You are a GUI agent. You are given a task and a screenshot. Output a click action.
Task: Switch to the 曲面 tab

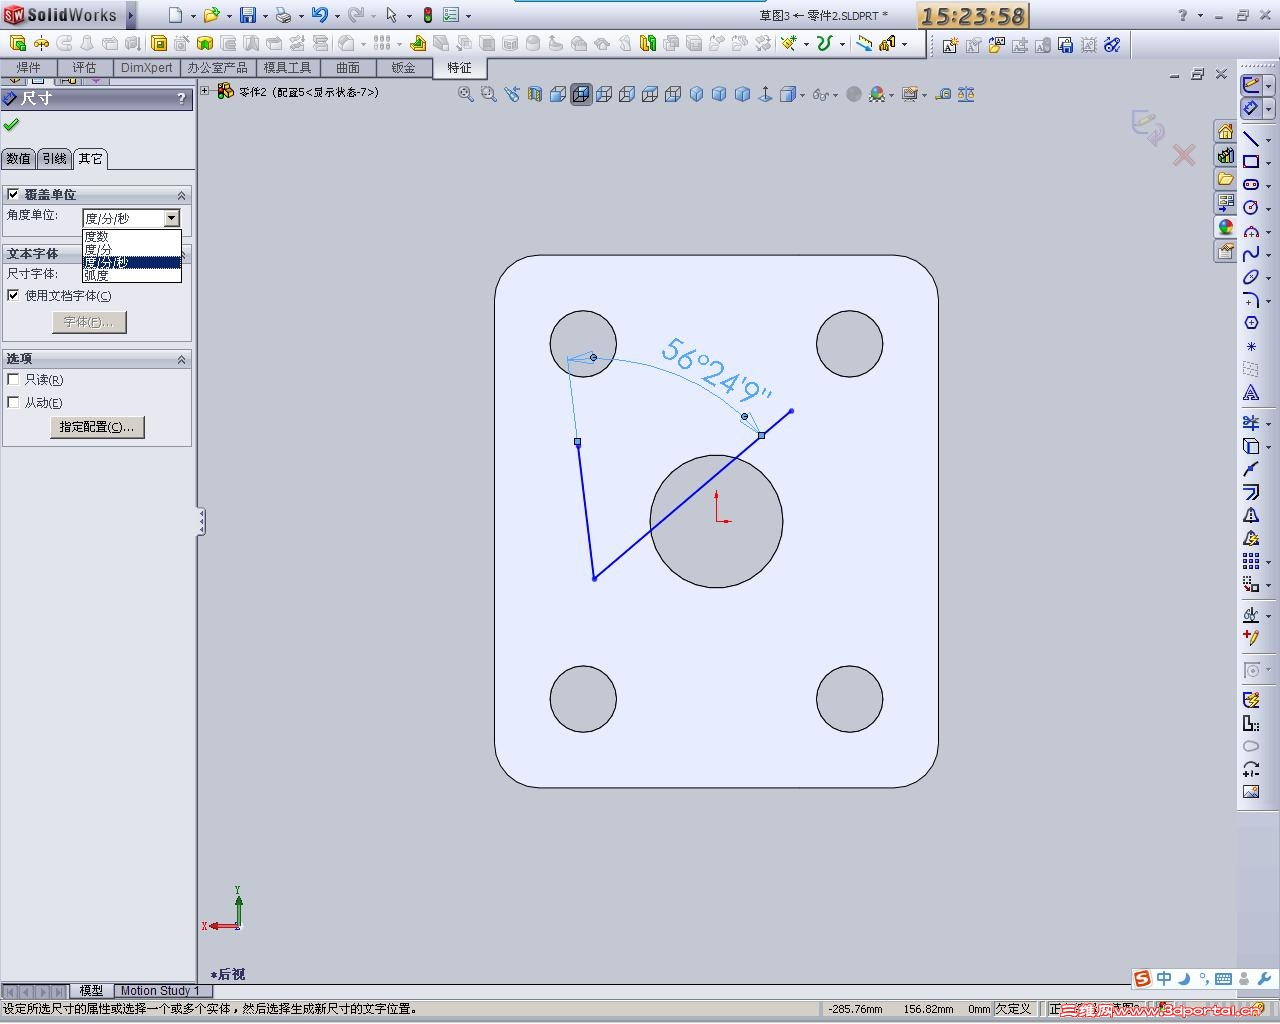tap(348, 68)
